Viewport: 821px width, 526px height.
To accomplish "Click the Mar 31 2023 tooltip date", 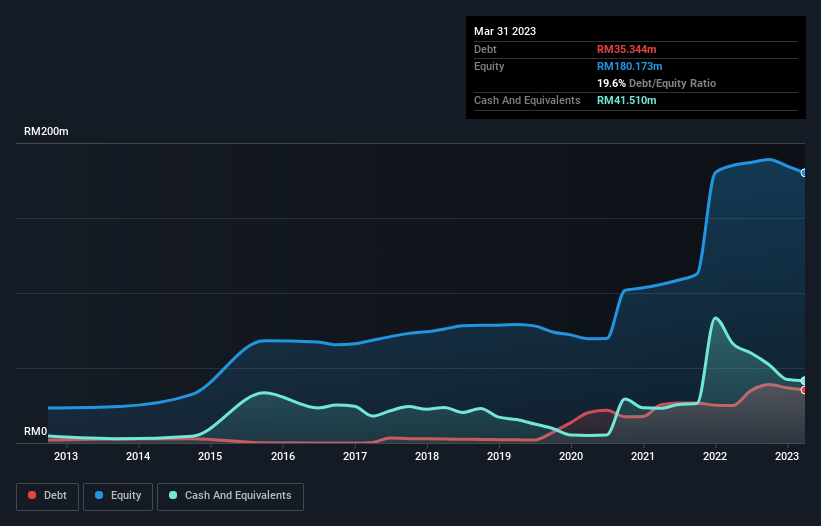I will coord(505,31).
